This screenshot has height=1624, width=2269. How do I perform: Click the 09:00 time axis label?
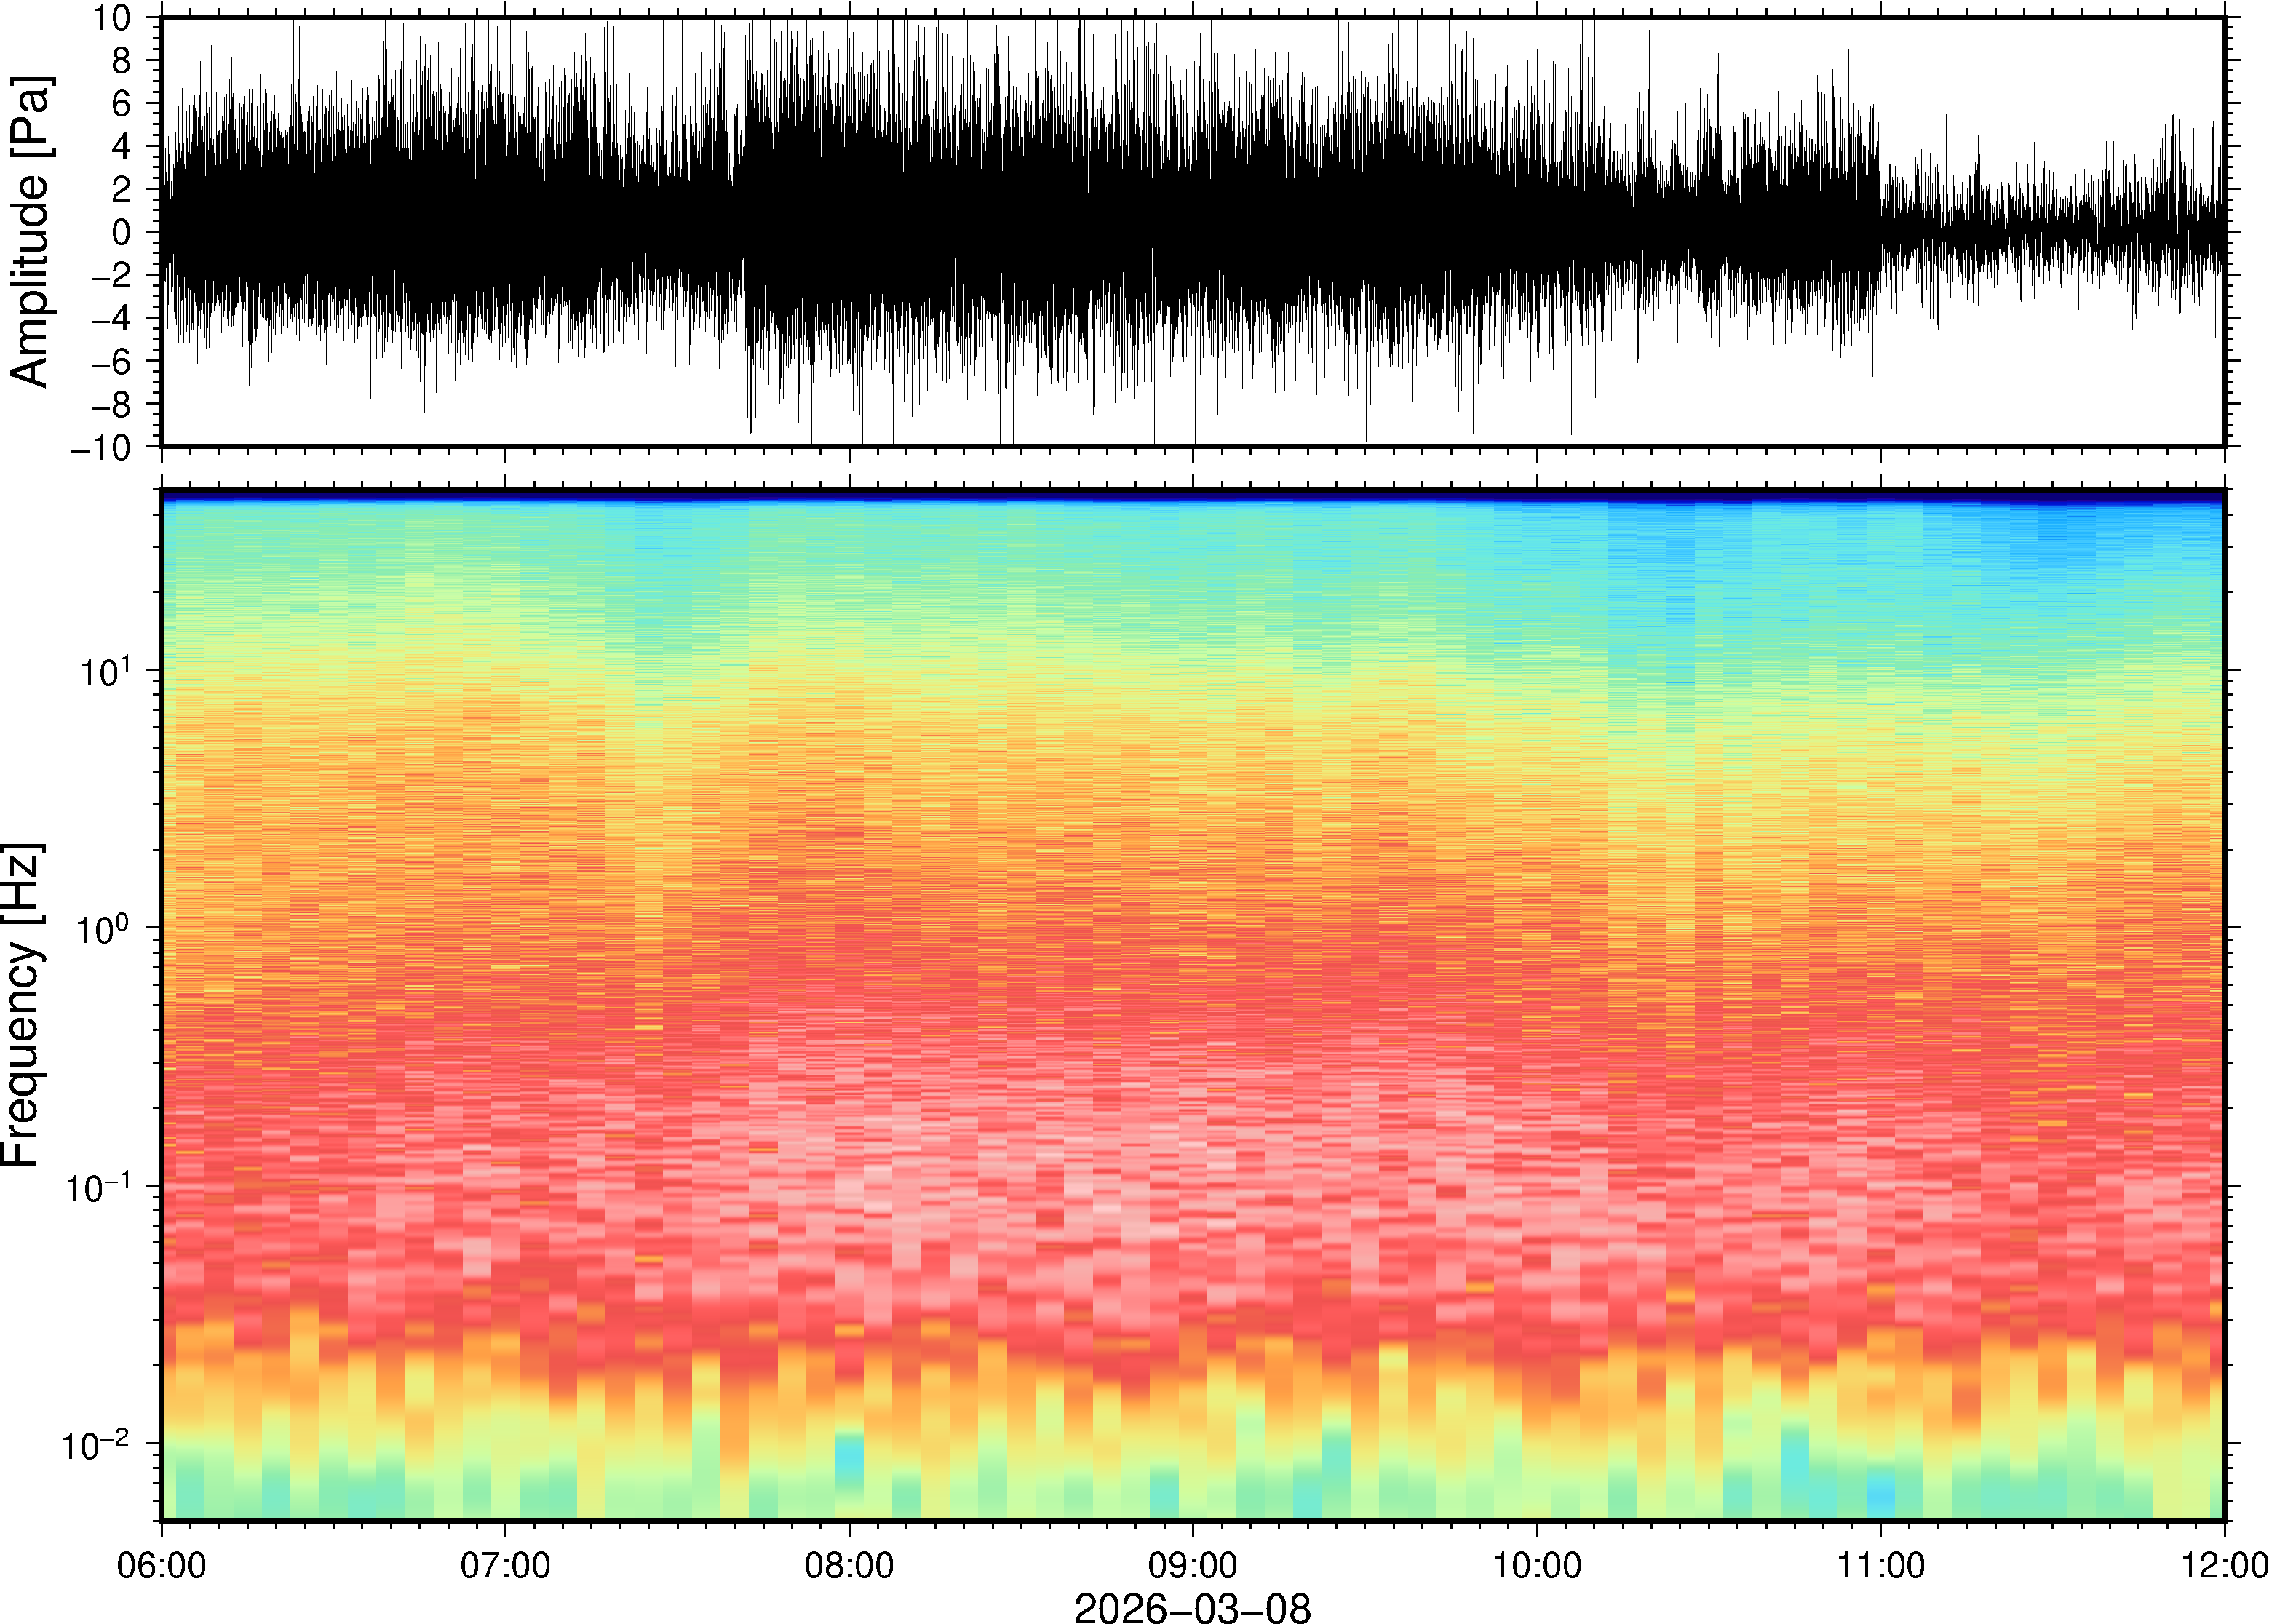[x=1193, y=1565]
